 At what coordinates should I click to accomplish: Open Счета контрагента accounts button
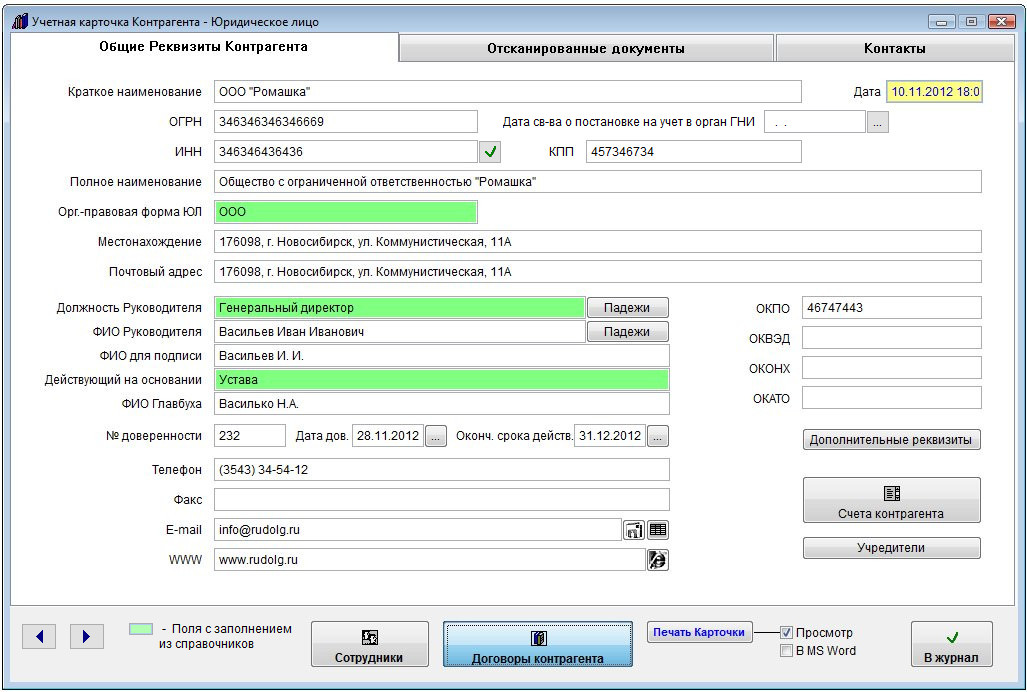tap(891, 500)
